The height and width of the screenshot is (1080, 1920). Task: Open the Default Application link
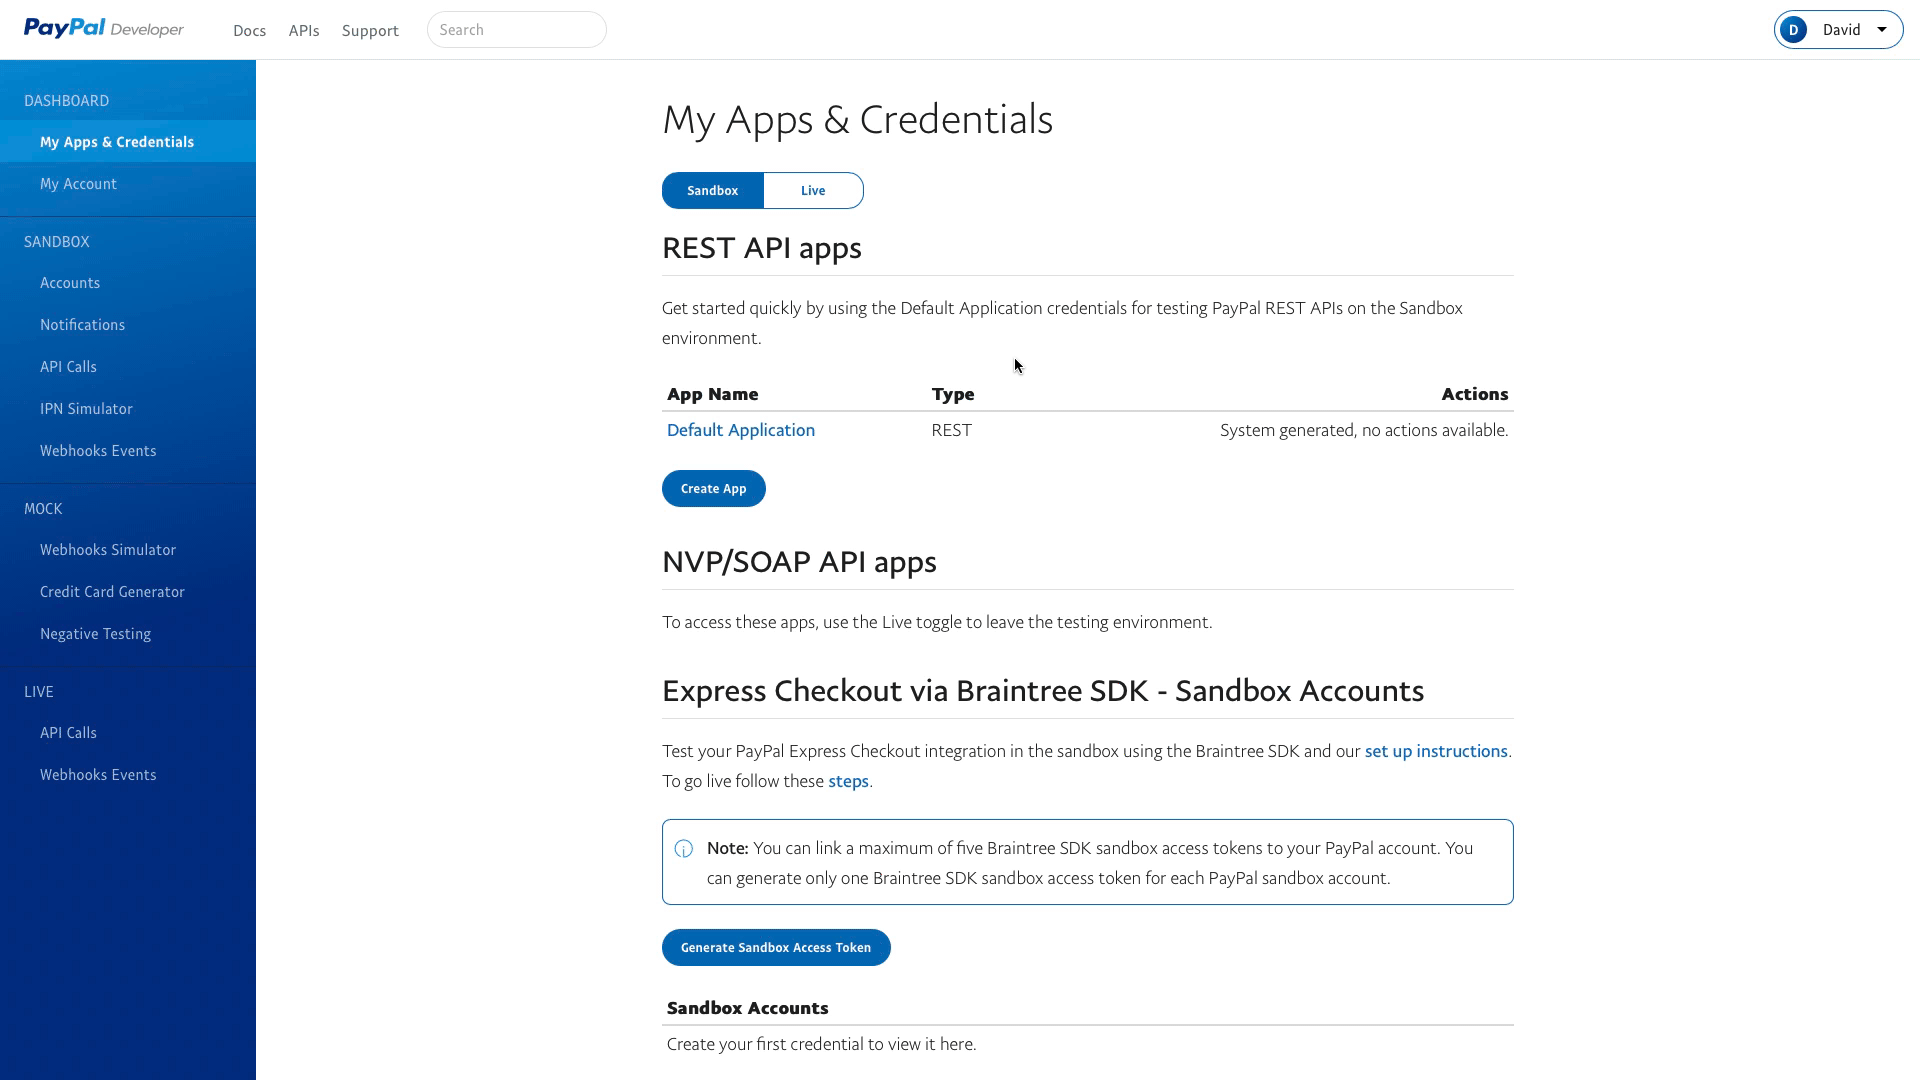tap(740, 430)
